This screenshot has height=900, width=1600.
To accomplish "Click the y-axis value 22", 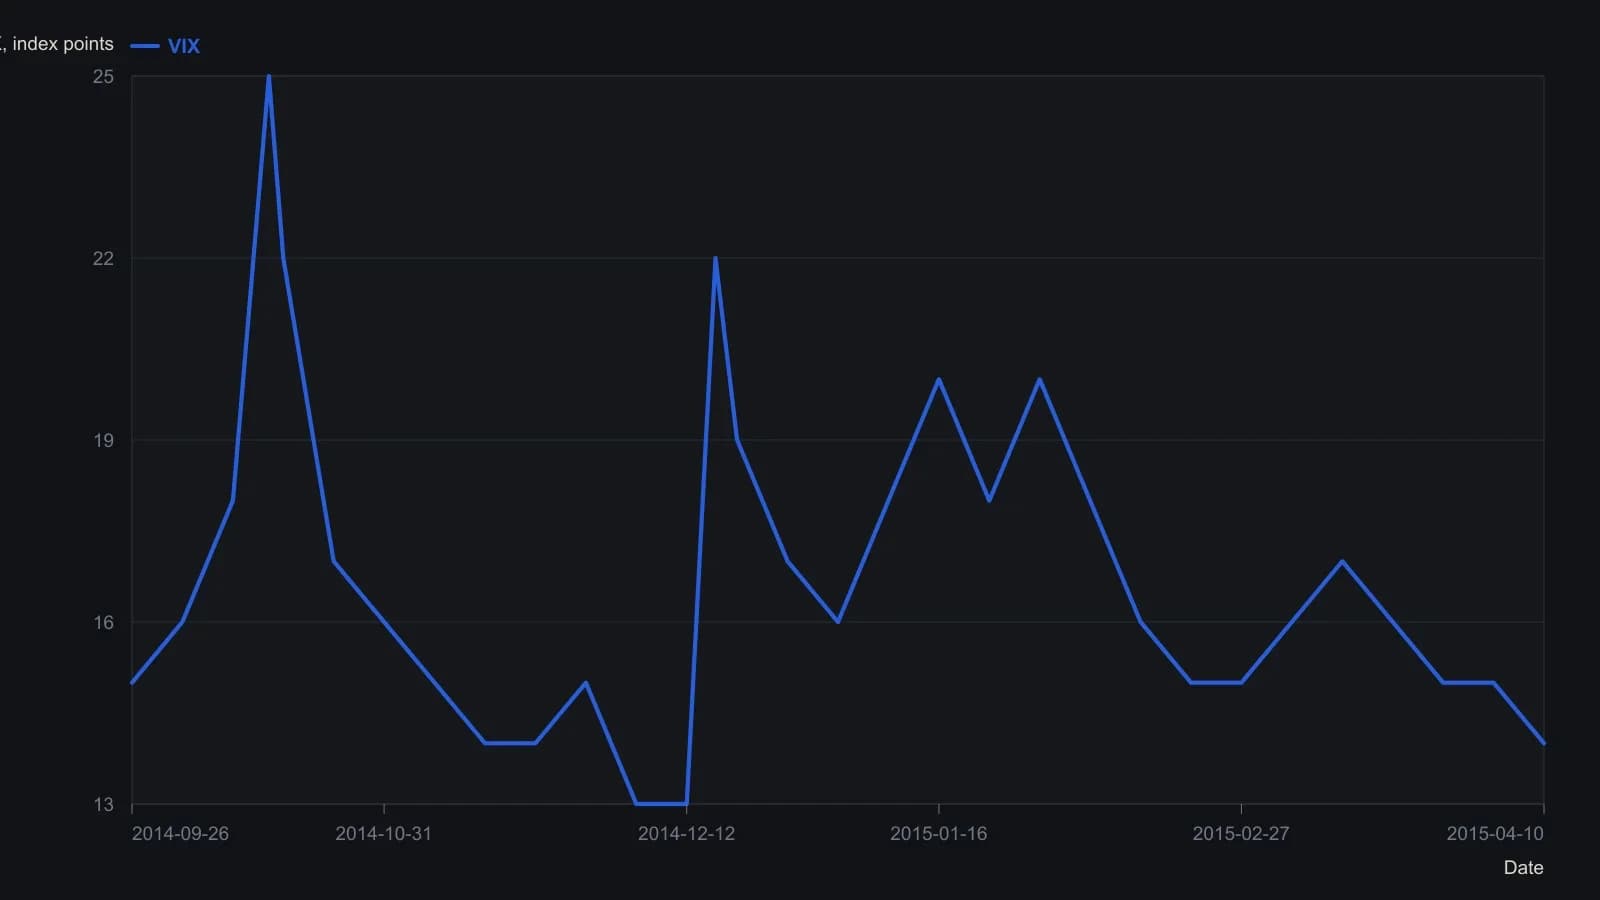I will coord(103,259).
